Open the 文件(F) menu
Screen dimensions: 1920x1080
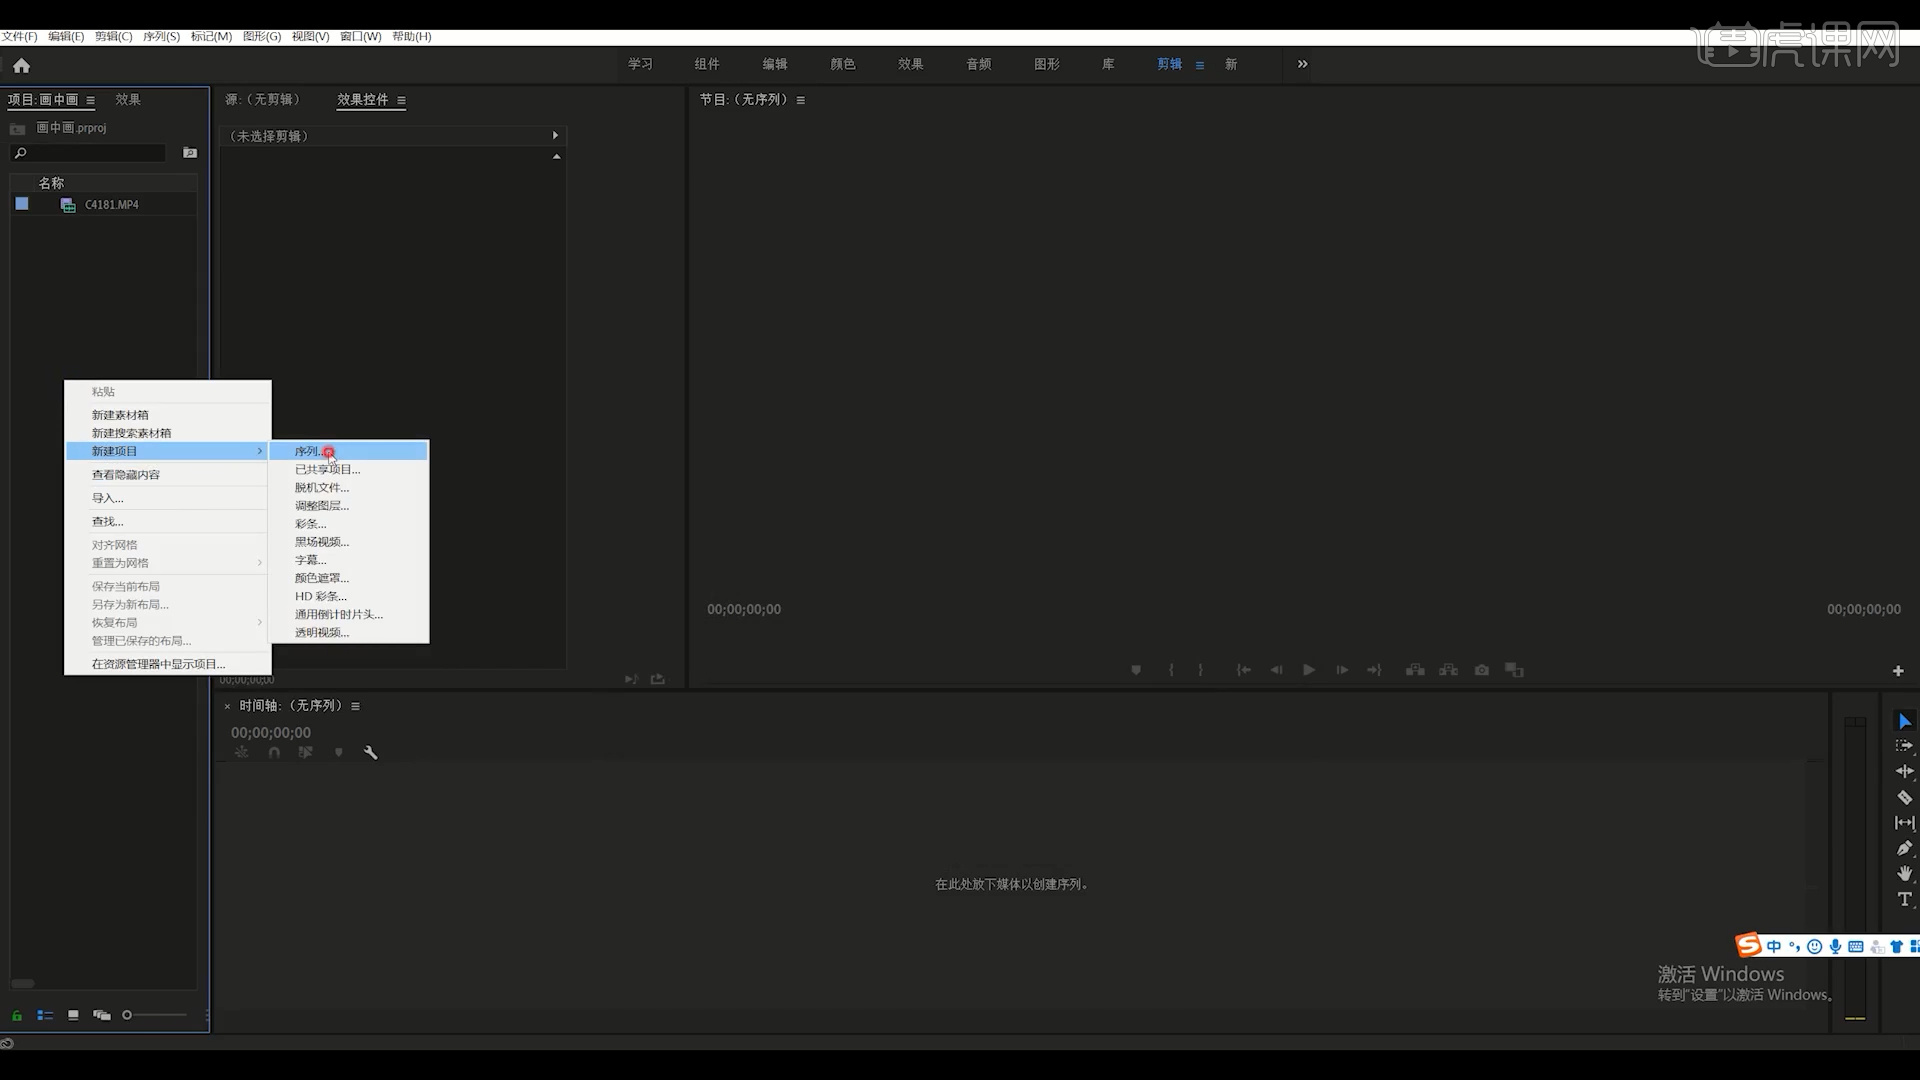pyautogui.click(x=19, y=36)
